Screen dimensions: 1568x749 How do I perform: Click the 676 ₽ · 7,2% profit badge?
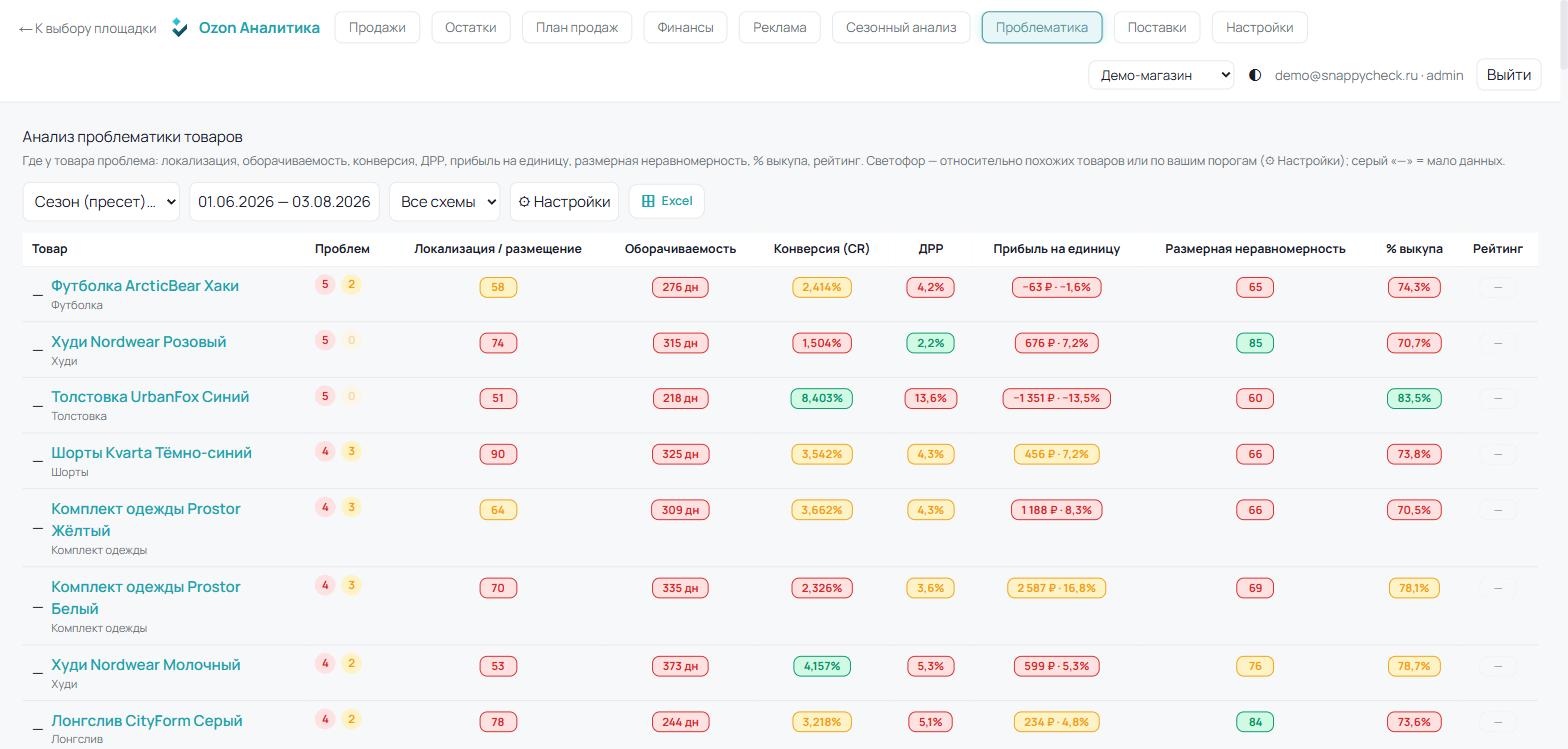point(1056,343)
